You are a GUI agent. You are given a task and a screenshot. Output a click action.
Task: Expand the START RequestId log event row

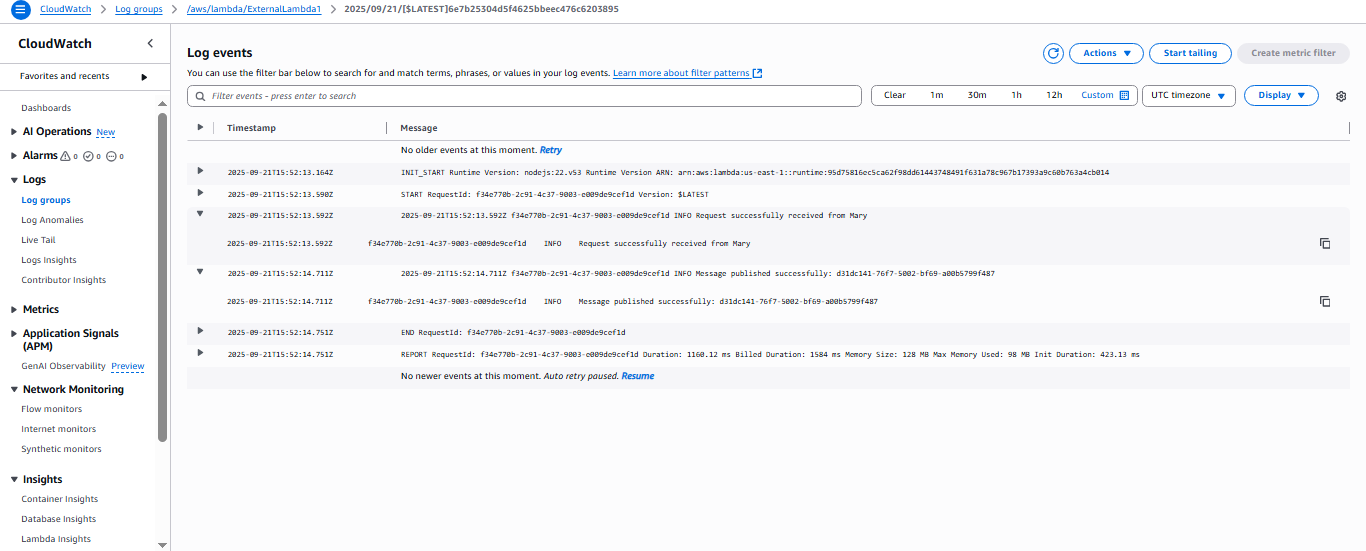200,192
